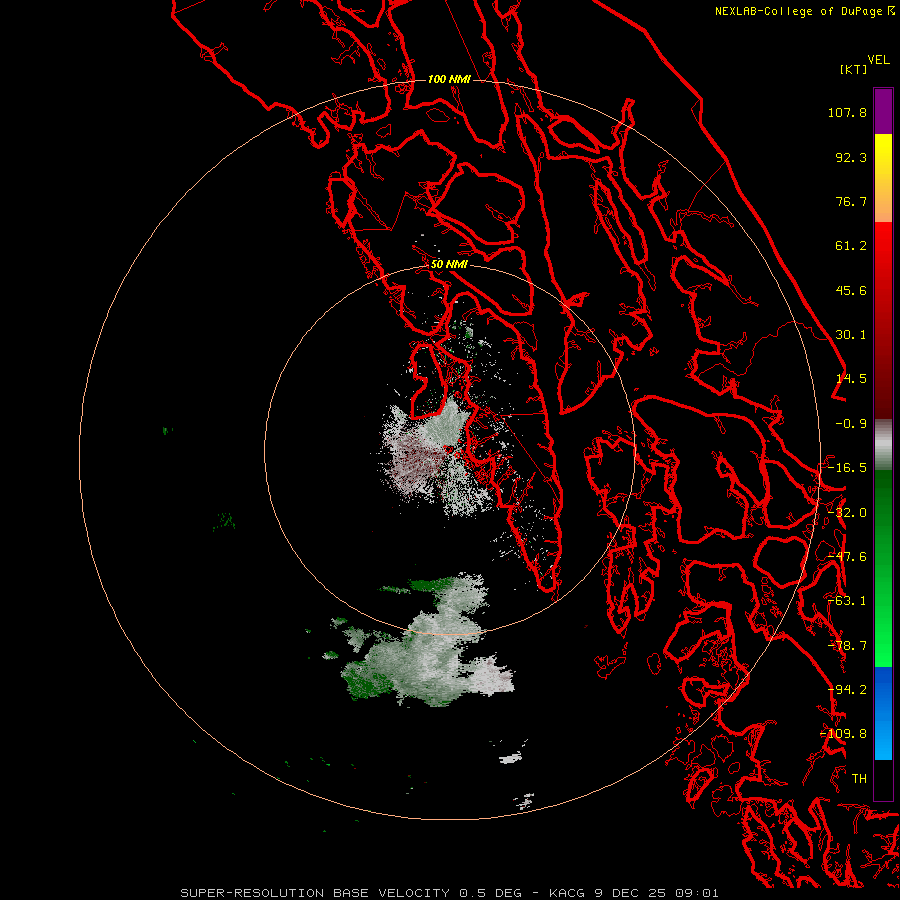Click the 14.5 scale value
Viewport: 900px width, 900px height.
[x=851, y=379]
